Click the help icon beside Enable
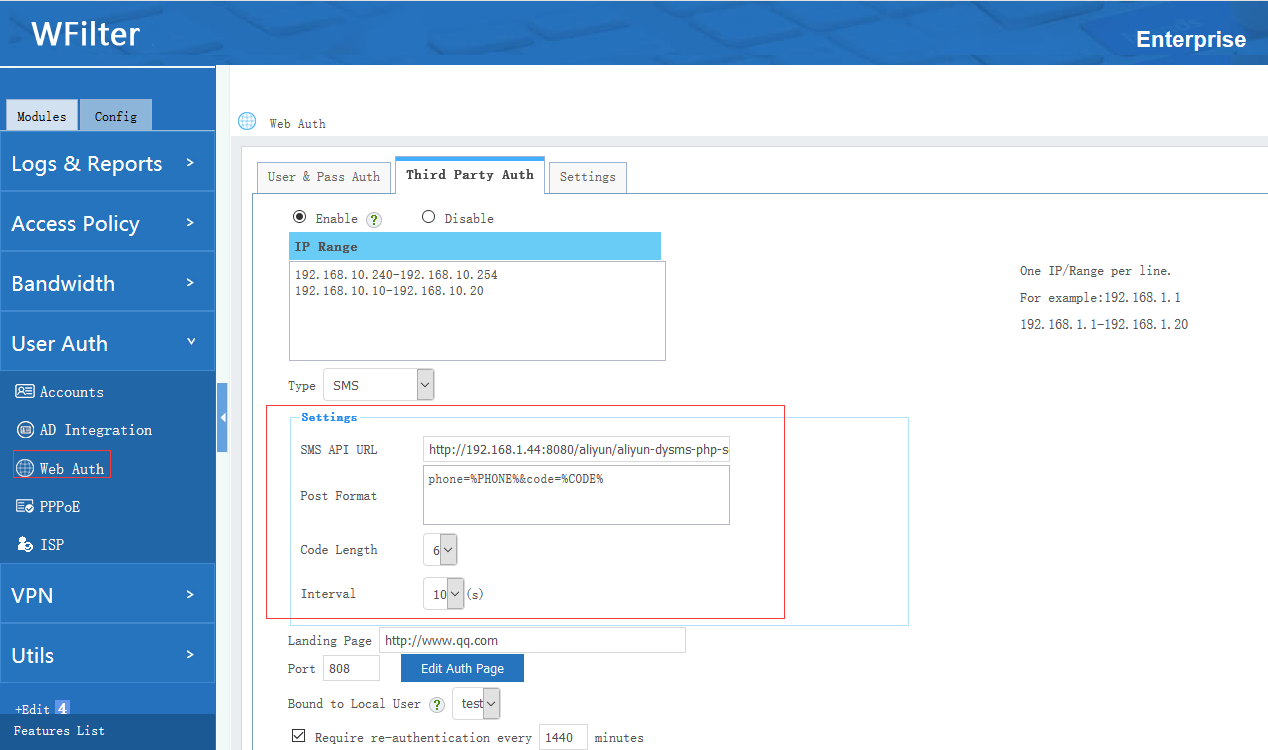 coord(374,220)
